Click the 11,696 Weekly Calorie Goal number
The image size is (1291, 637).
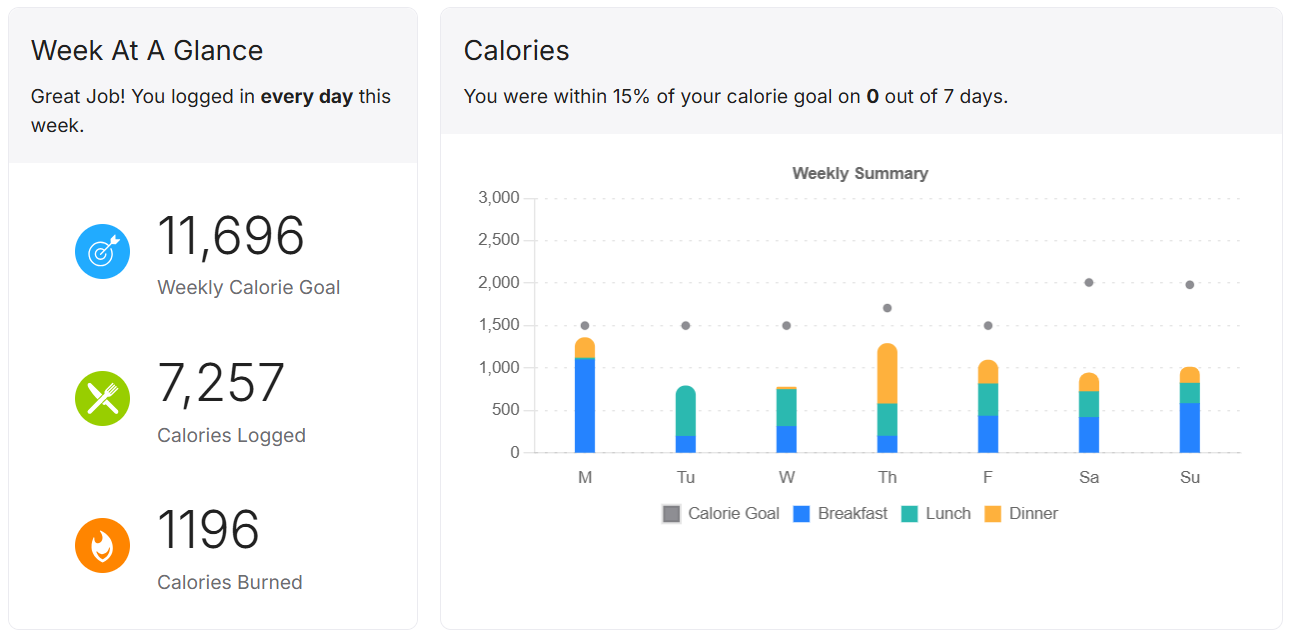tap(231, 237)
